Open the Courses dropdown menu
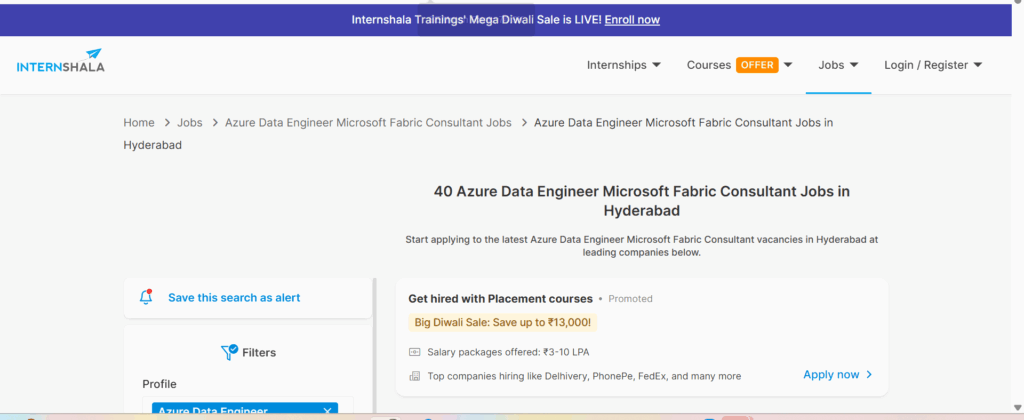Screen dimensions: 1024x420 740,65
